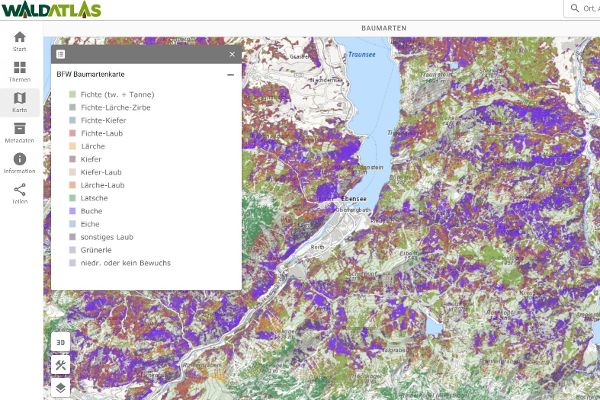Go to Start in the sidebar
Image resolution: width=600 pixels, height=400 pixels.
point(20,40)
